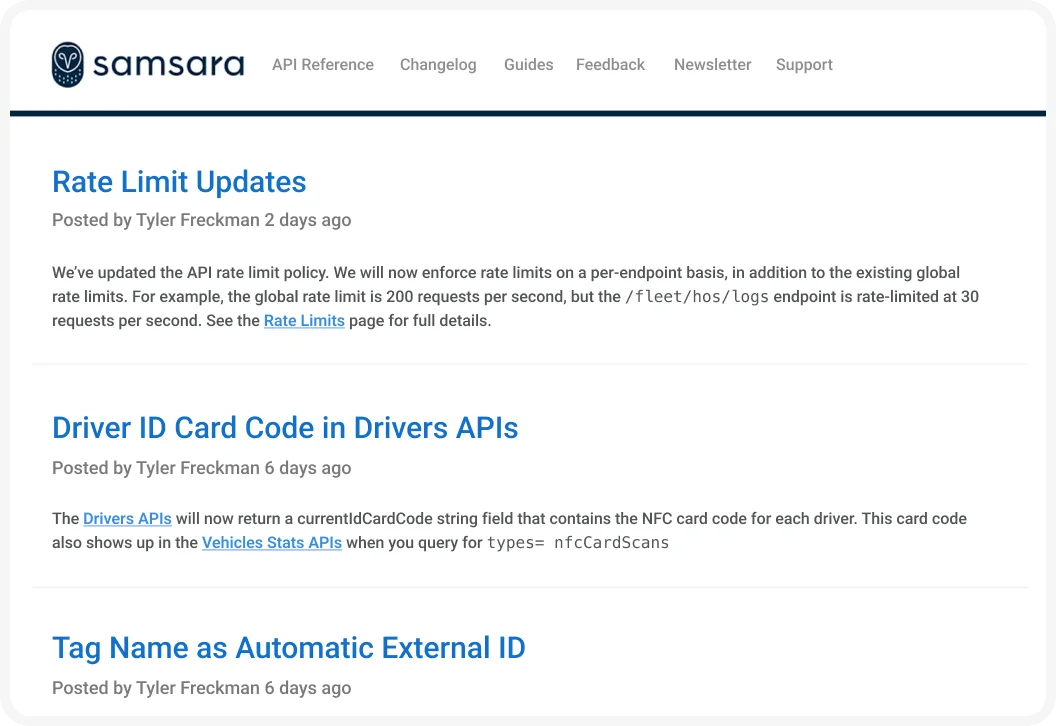Image resolution: width=1056 pixels, height=726 pixels.
Task: Open the Guides section
Action: pyautogui.click(x=529, y=65)
